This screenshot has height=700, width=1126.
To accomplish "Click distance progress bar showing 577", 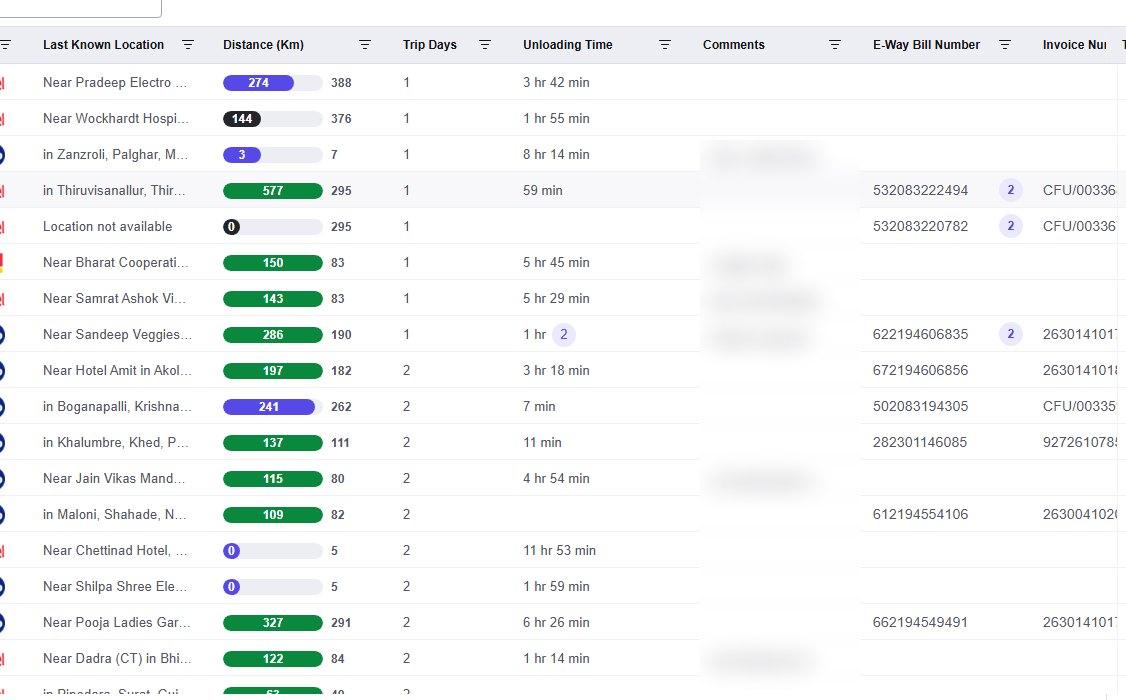I will [273, 190].
